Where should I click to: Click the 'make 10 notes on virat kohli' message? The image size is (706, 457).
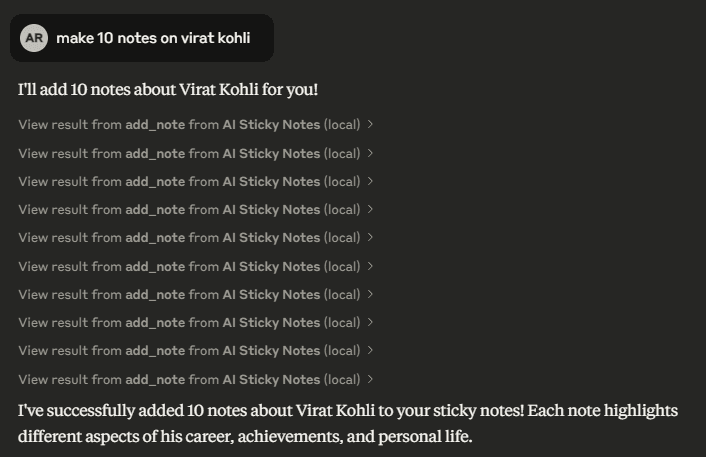(153, 38)
